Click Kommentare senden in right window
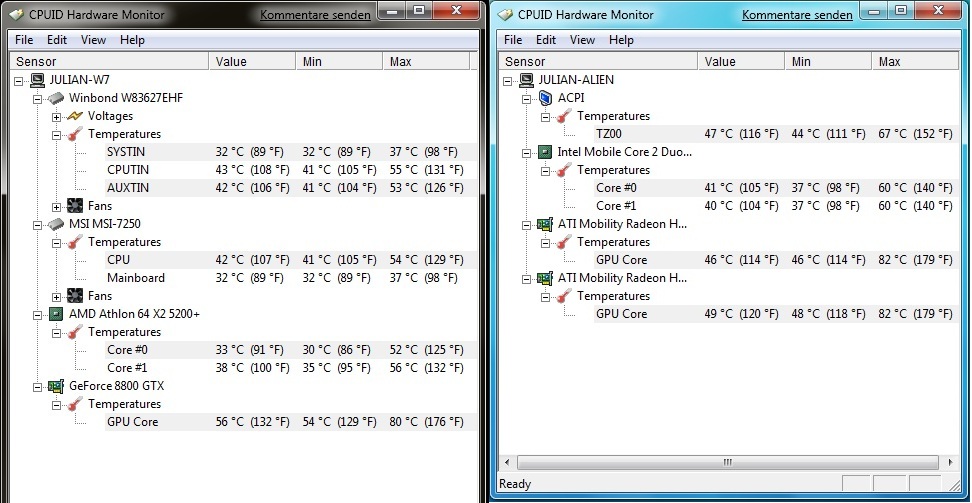972x503 pixels. pyautogui.click(x=797, y=15)
